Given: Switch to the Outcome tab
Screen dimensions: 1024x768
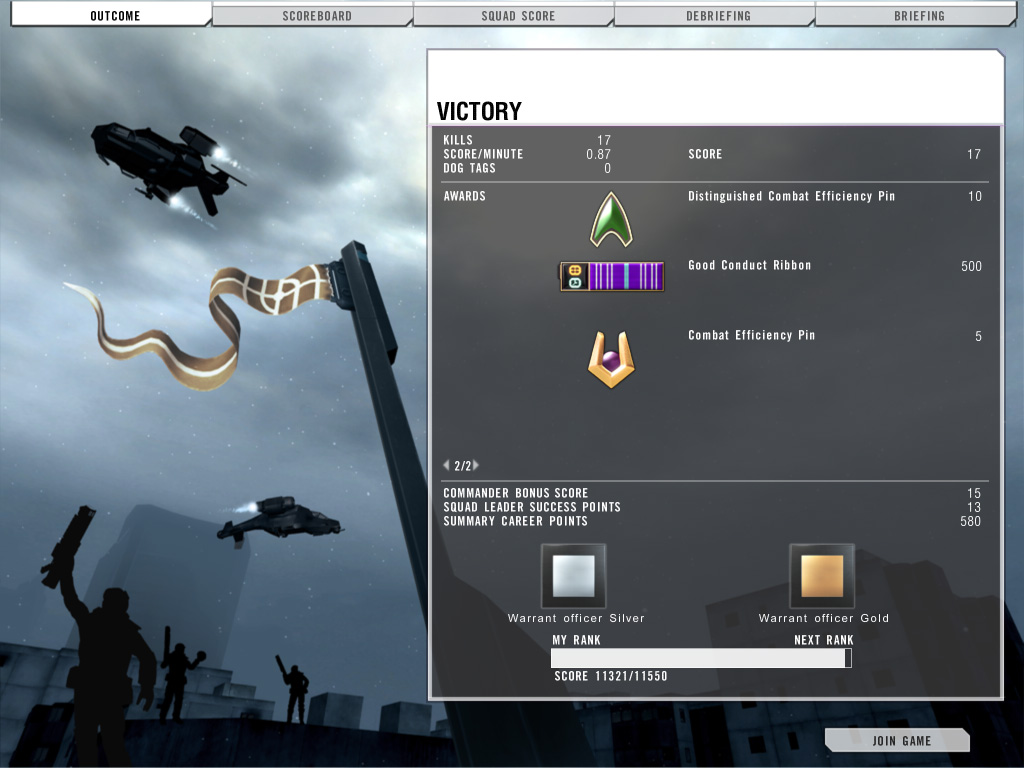Looking at the screenshot, I should [115, 16].
